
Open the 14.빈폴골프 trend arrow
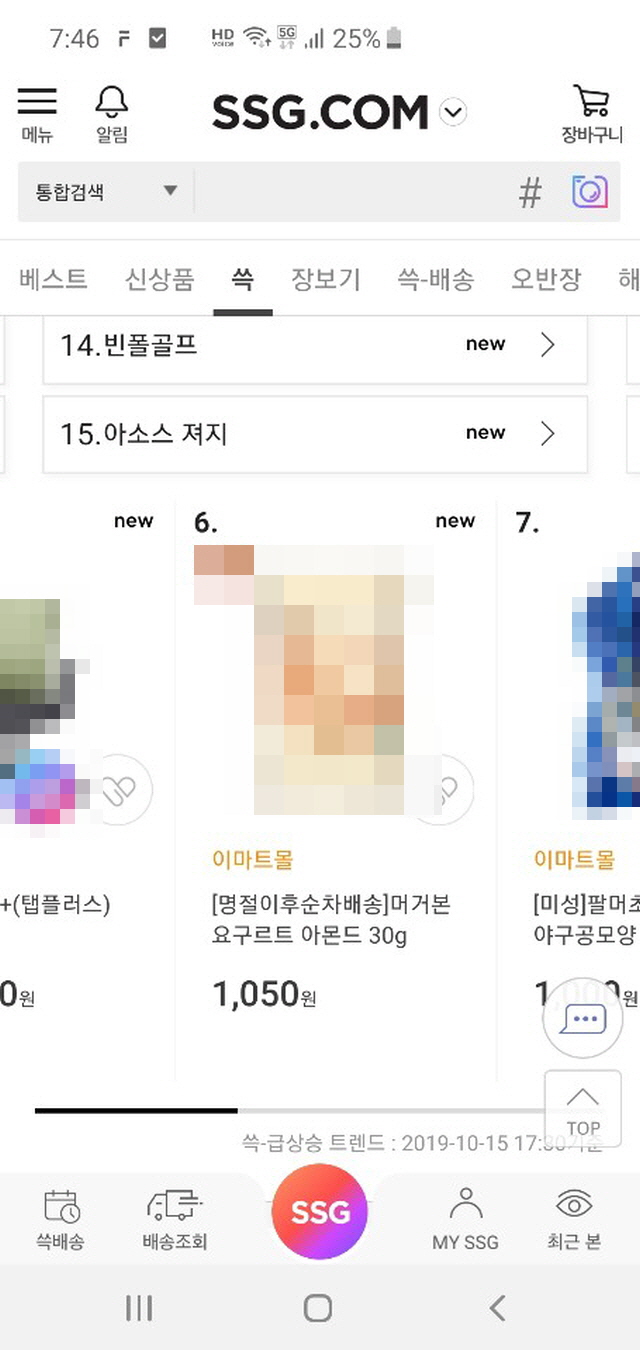[x=547, y=345]
